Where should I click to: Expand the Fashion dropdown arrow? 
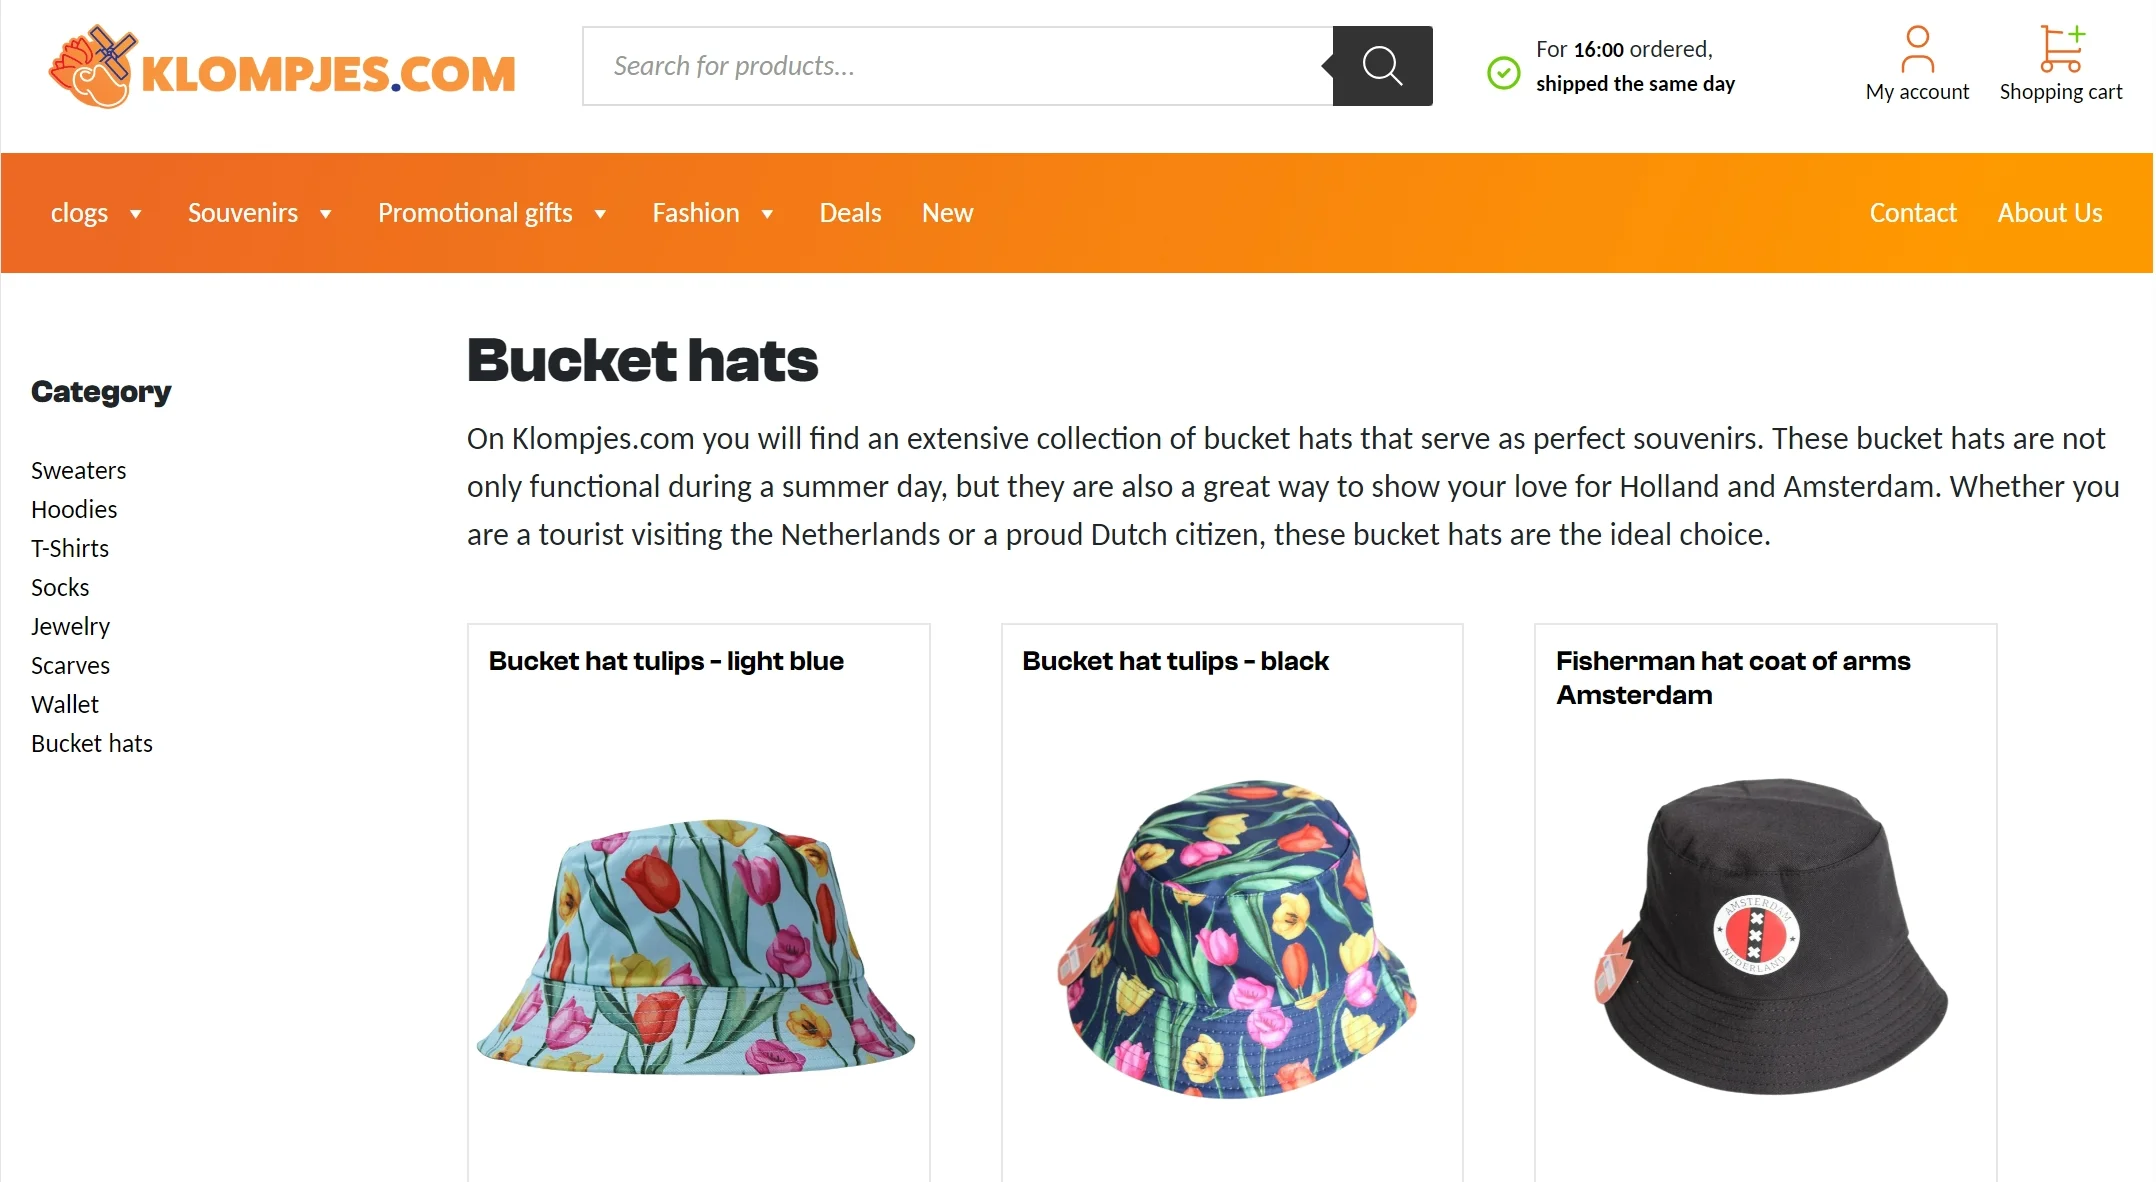pos(768,214)
